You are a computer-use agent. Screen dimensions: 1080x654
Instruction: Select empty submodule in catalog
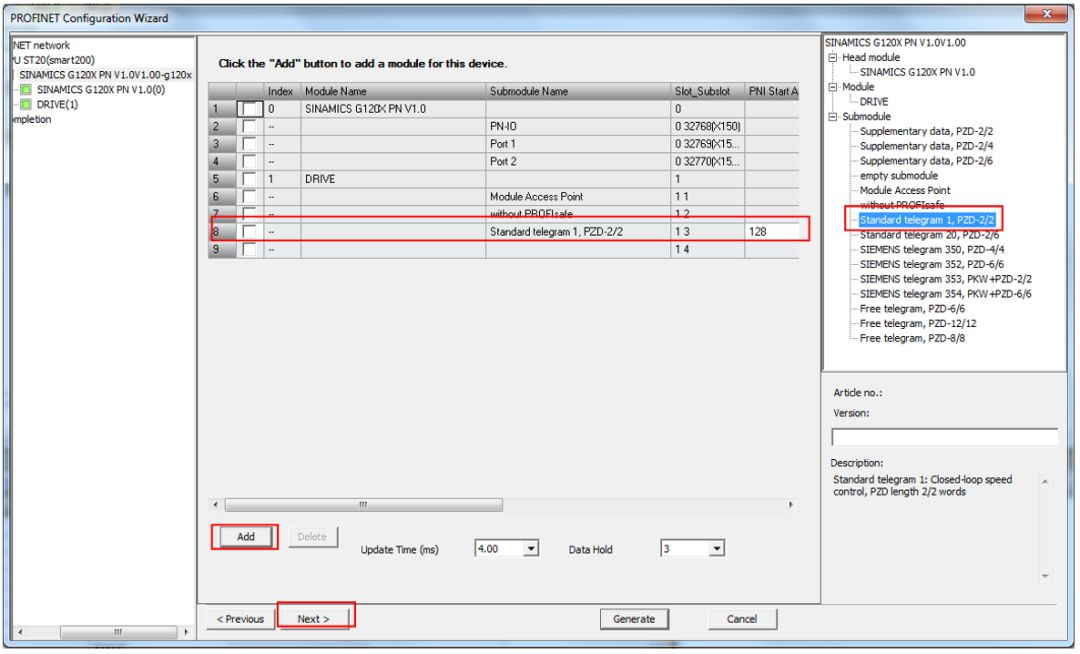pos(899,176)
